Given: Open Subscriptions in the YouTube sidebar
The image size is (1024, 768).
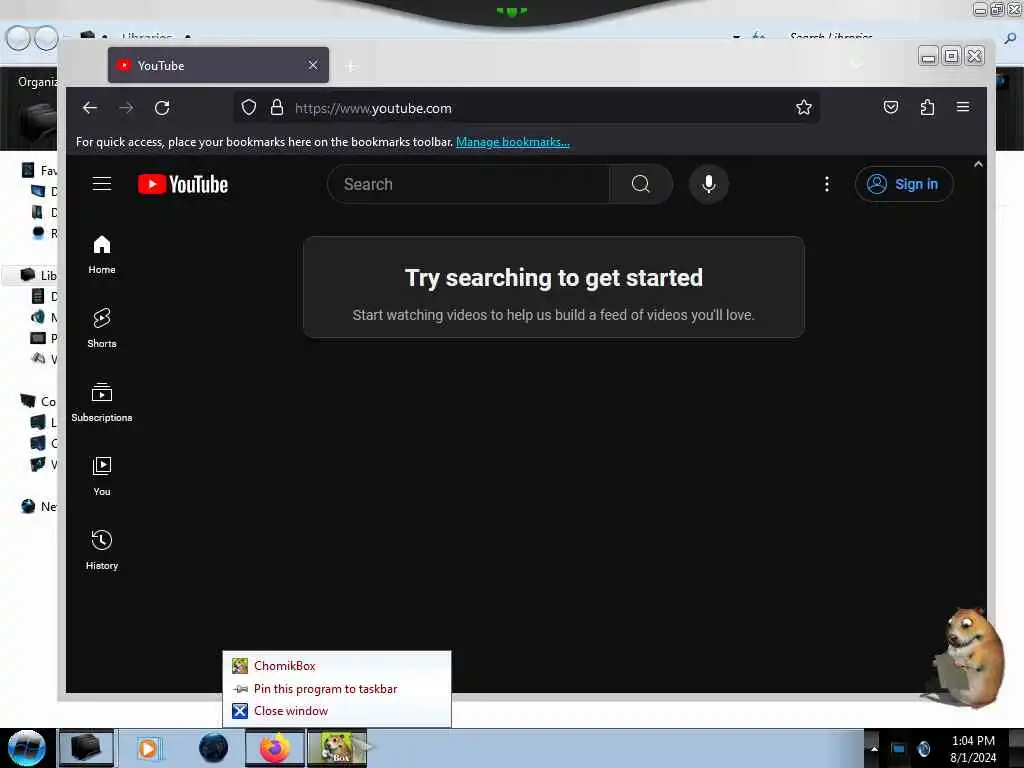Looking at the screenshot, I should [102, 402].
